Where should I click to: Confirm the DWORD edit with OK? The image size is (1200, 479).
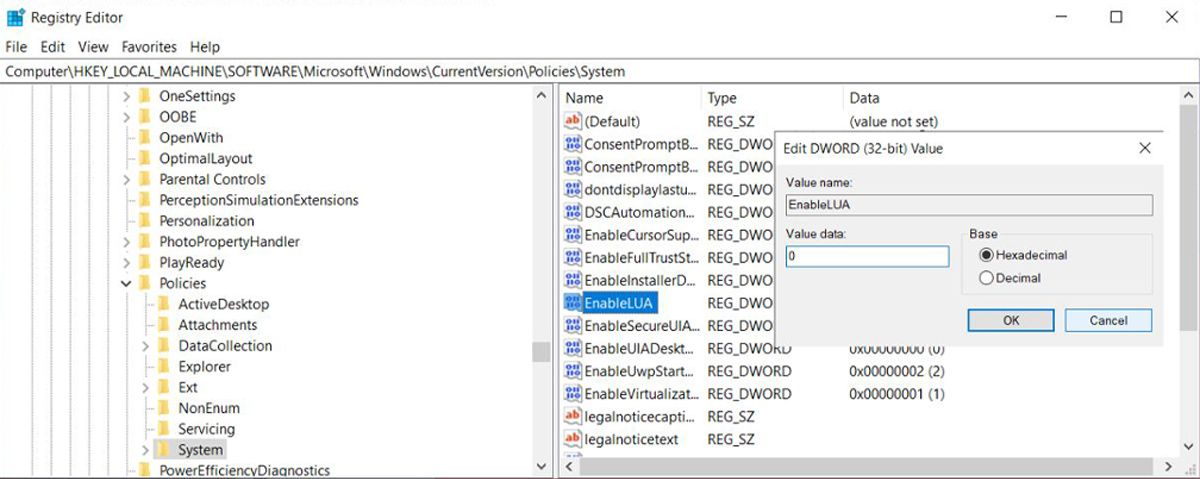coord(1011,320)
